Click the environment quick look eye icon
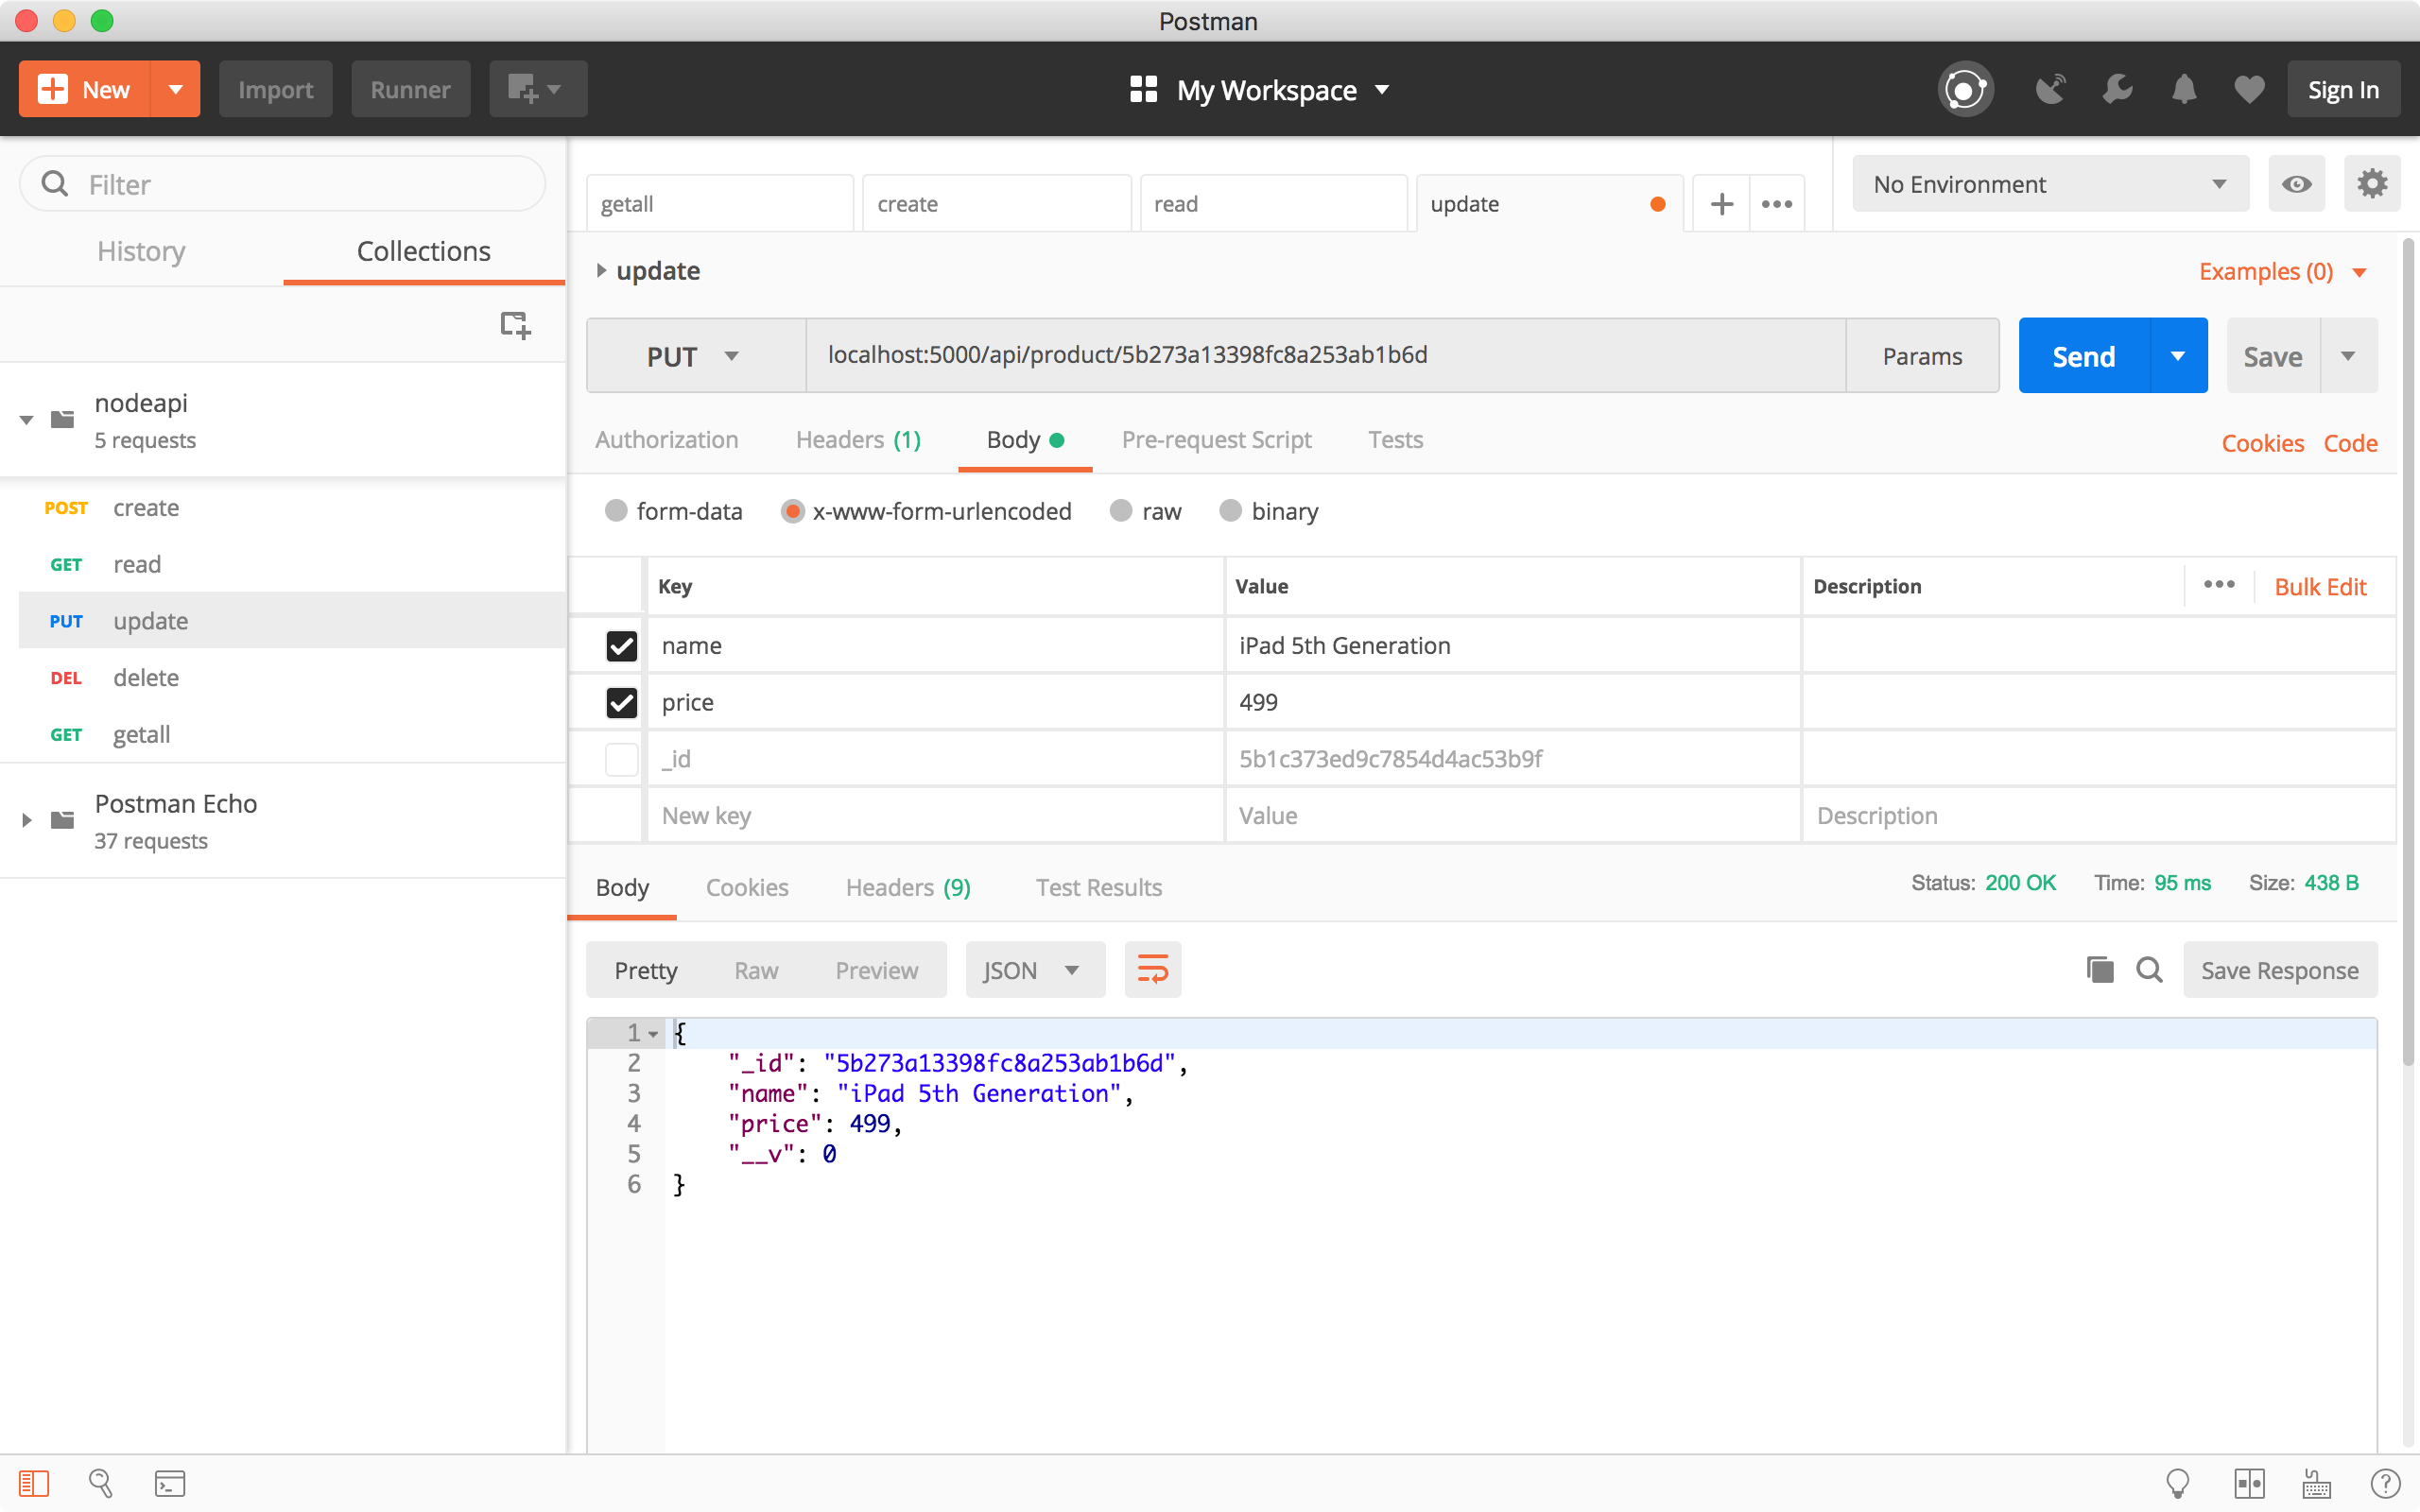 2296,184
